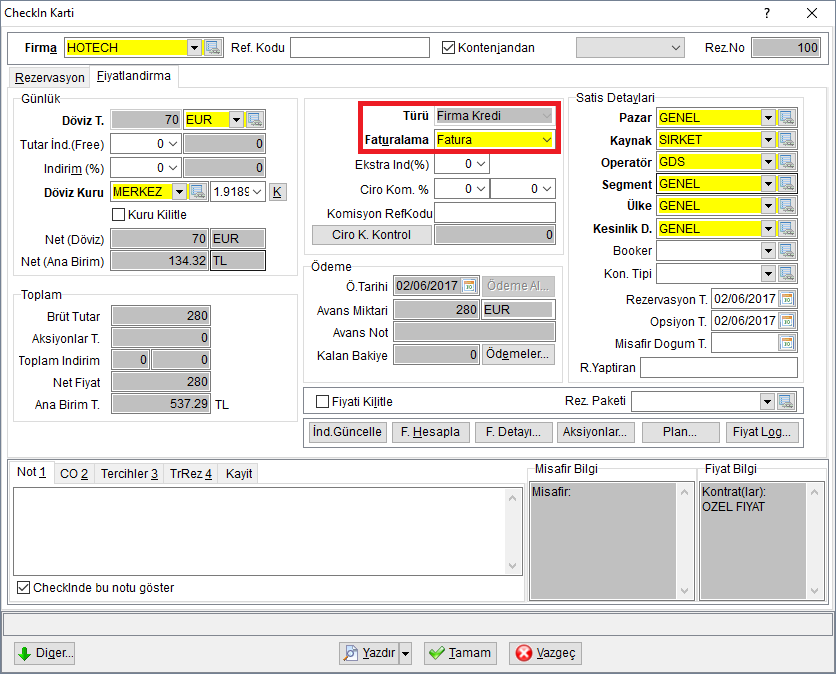Toggle CheckInde bu notu göster checkbox
Screen dimensions: 836x674
(x=23, y=588)
